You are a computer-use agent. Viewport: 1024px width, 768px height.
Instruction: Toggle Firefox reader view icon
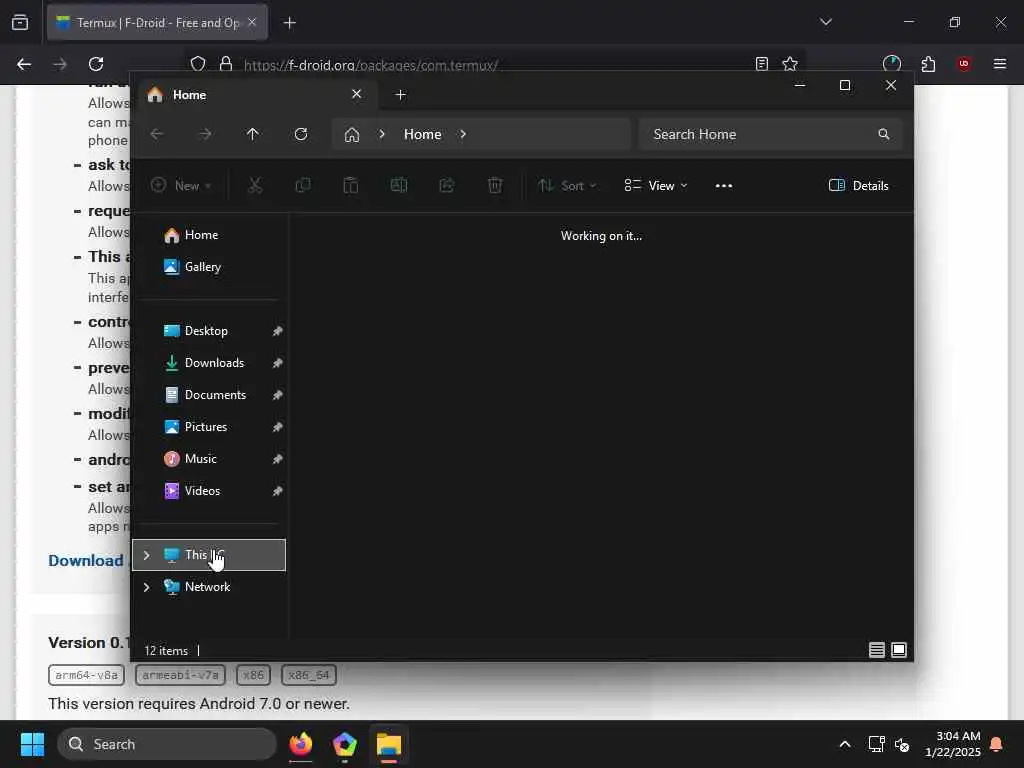(x=761, y=64)
